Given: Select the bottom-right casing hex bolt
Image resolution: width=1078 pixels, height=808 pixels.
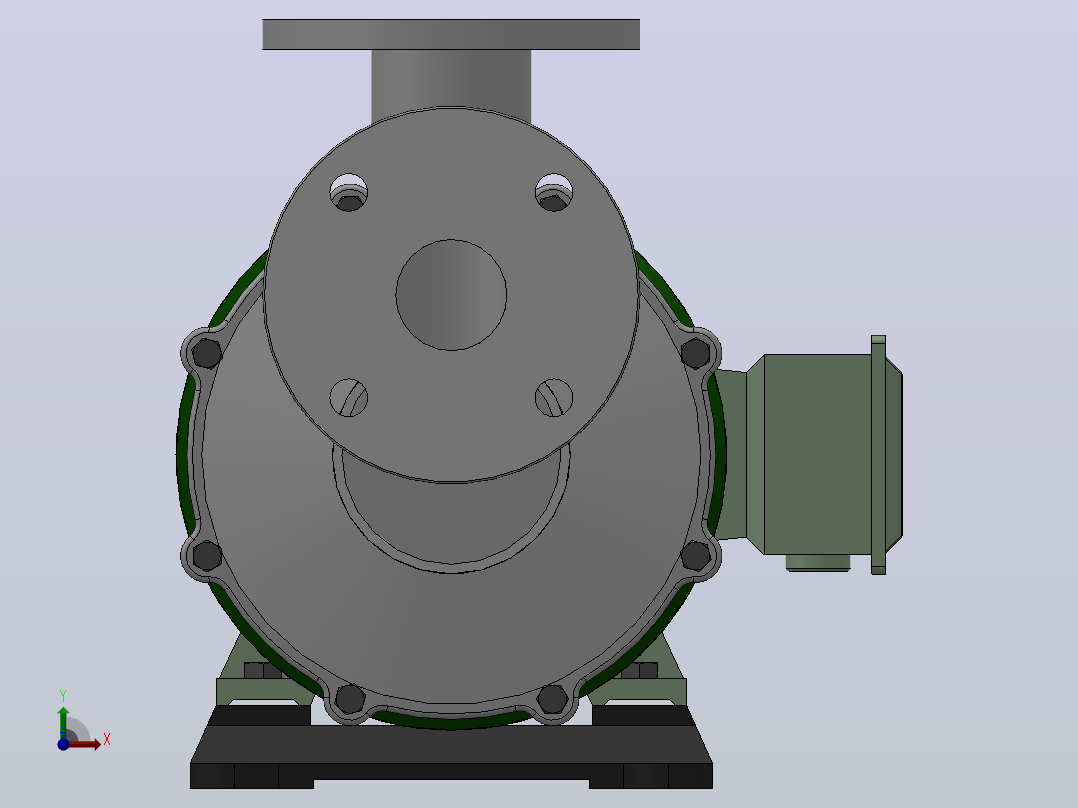Looking at the screenshot, I should point(552,699).
